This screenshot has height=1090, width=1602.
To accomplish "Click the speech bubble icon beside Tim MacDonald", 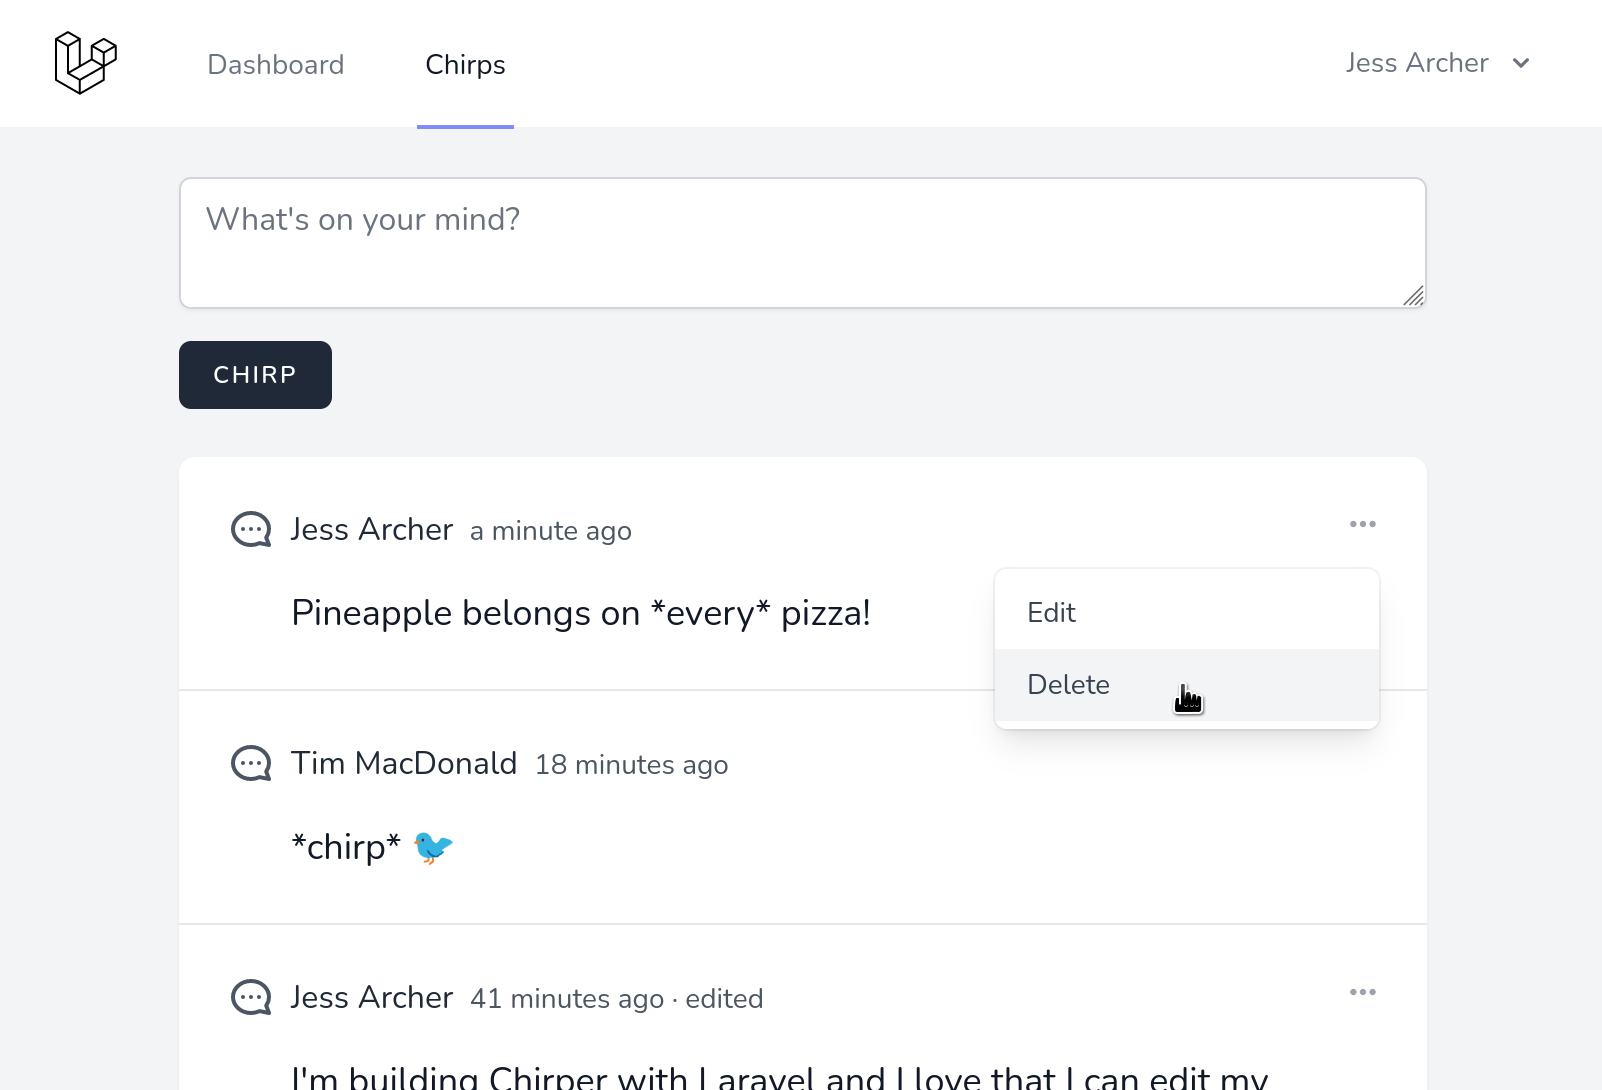I will pyautogui.click(x=251, y=764).
